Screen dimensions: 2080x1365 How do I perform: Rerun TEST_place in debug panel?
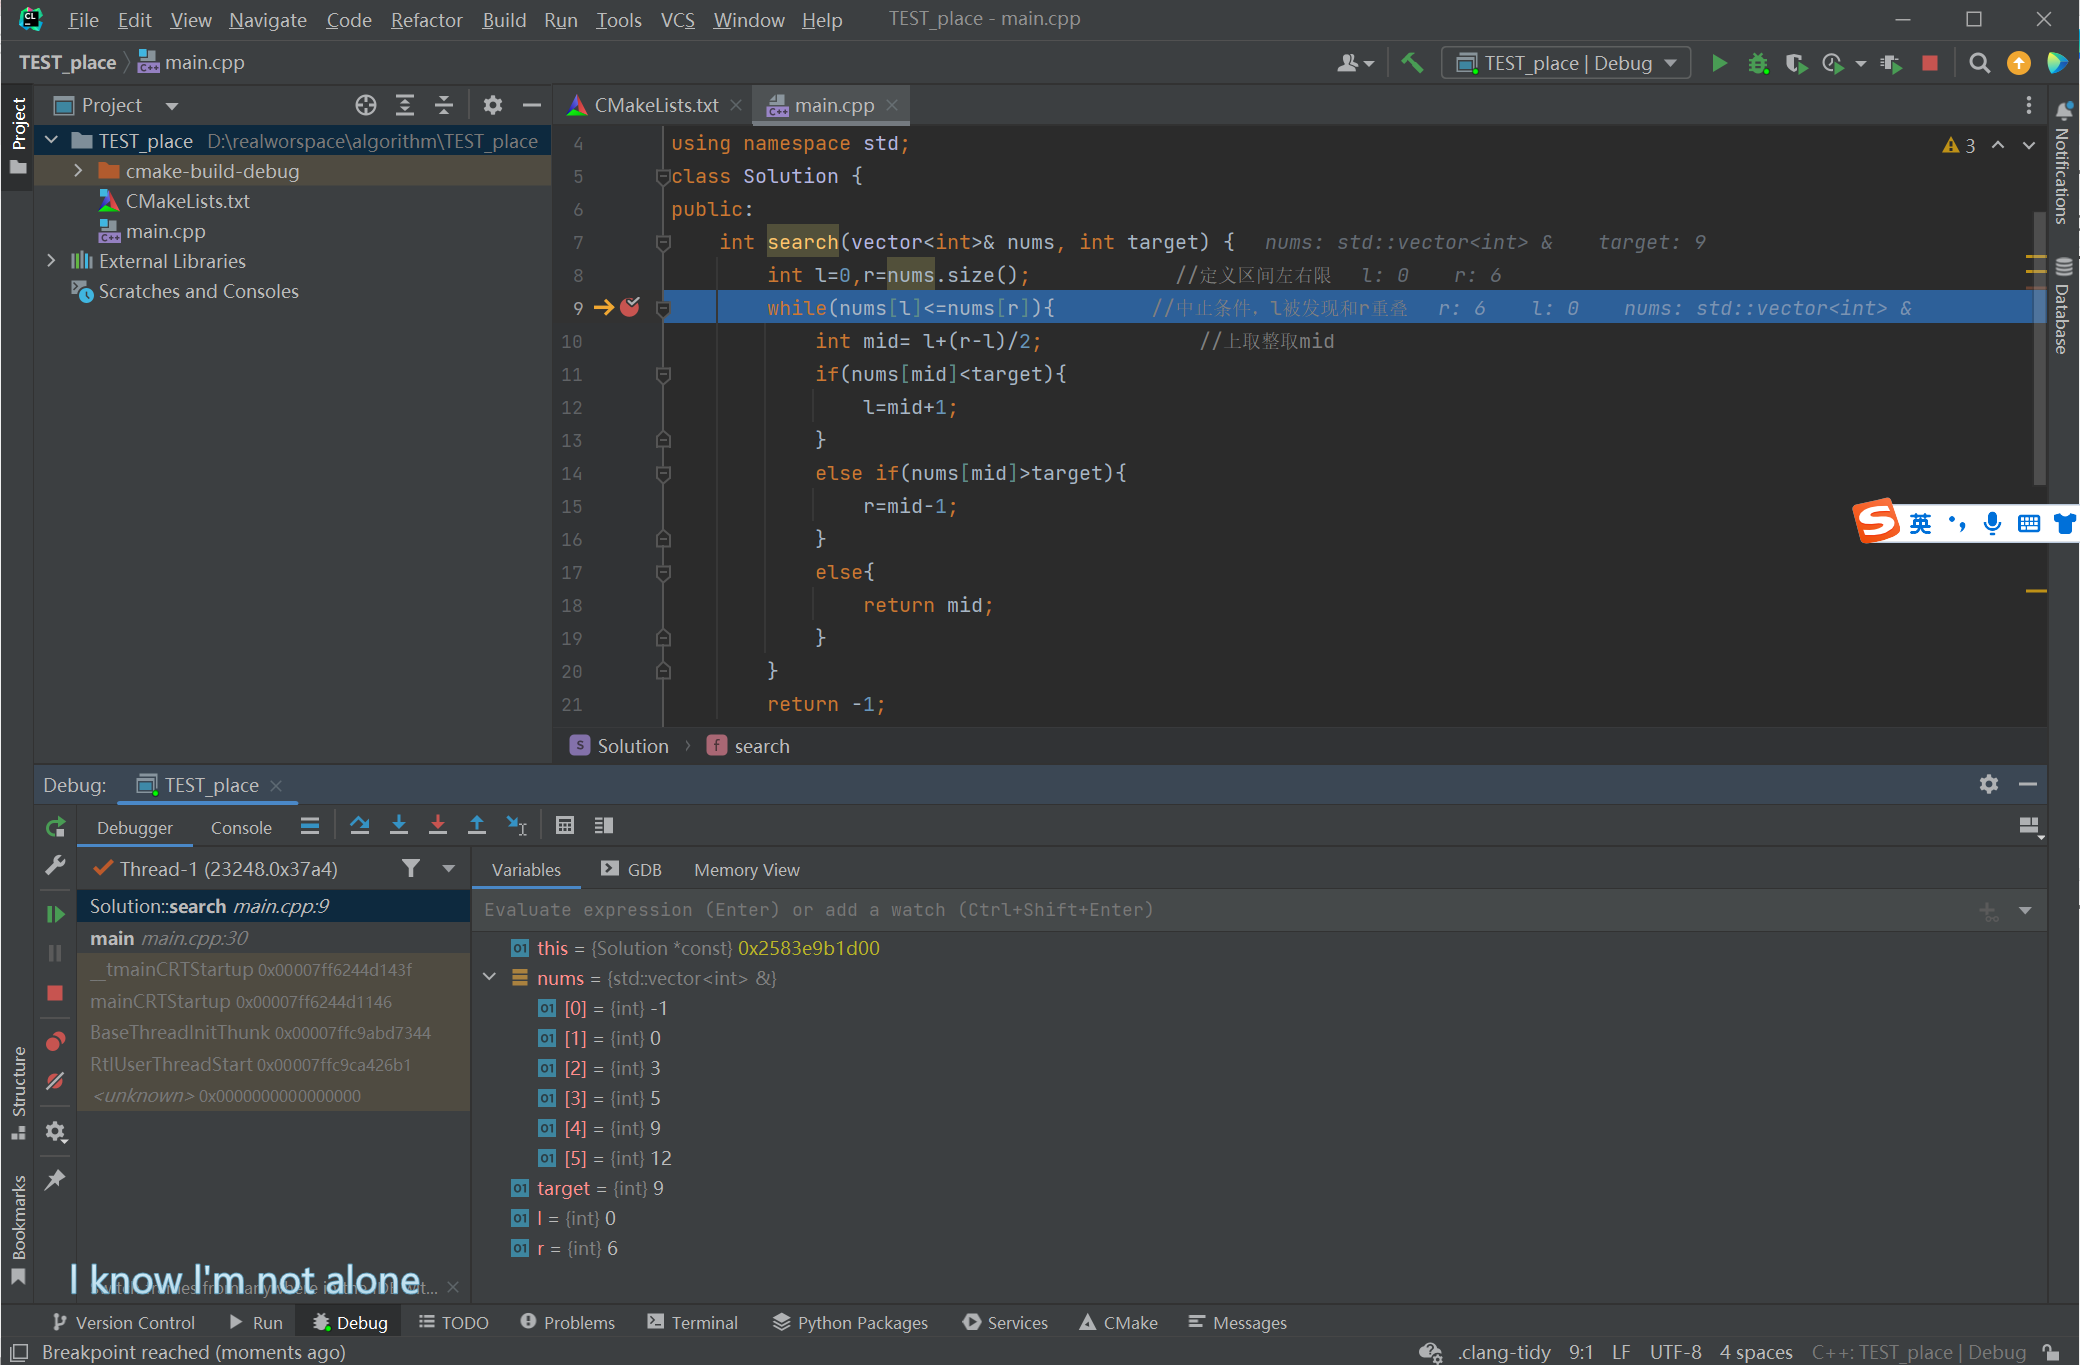56,827
